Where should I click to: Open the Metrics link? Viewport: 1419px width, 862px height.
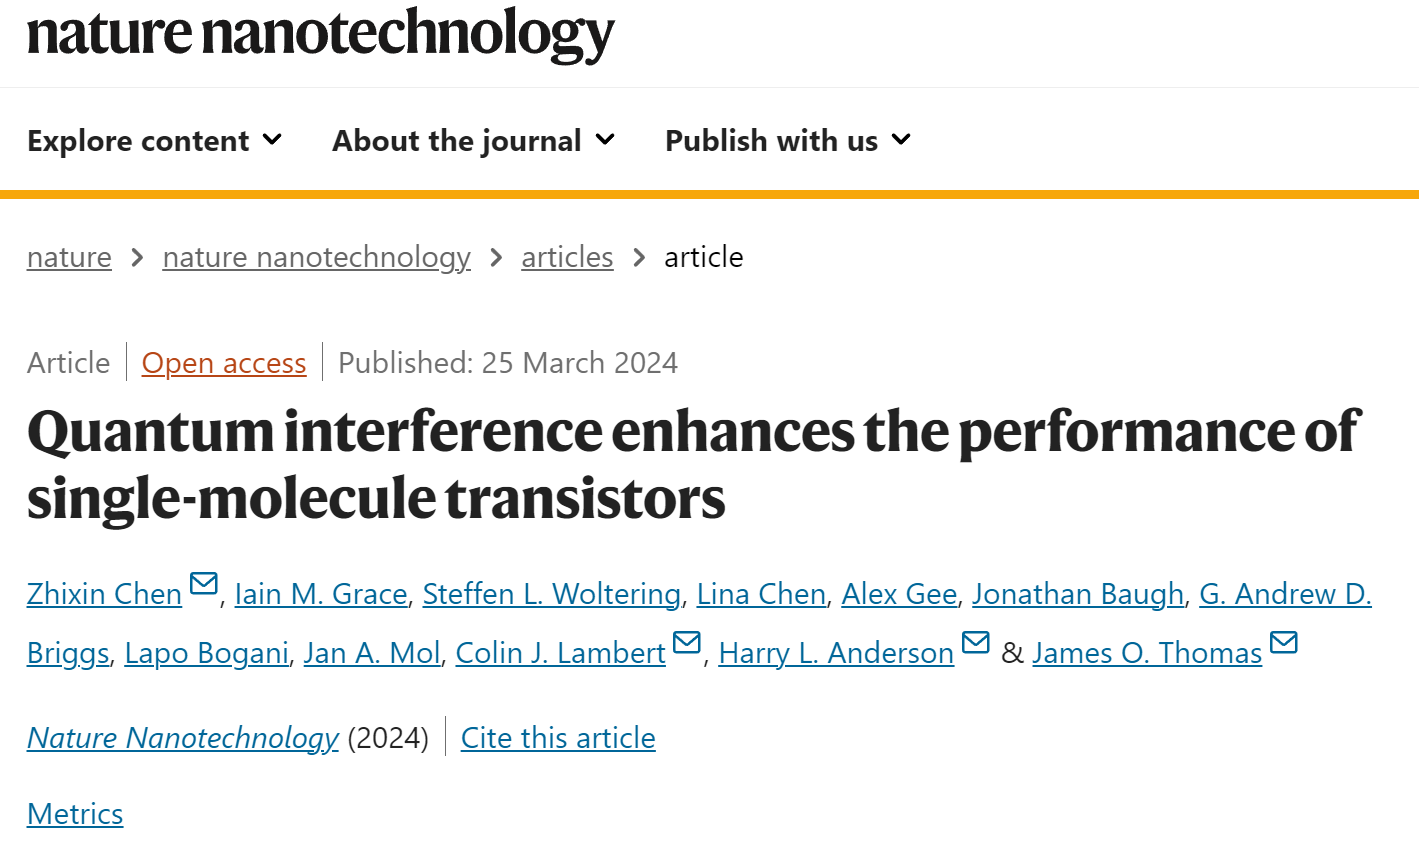point(75,814)
